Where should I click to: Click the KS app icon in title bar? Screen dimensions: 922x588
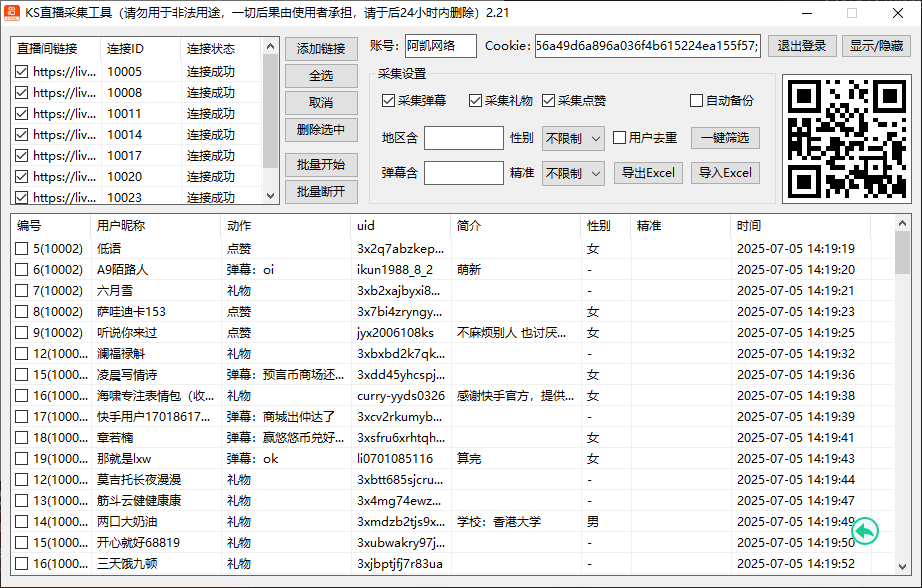pos(12,14)
